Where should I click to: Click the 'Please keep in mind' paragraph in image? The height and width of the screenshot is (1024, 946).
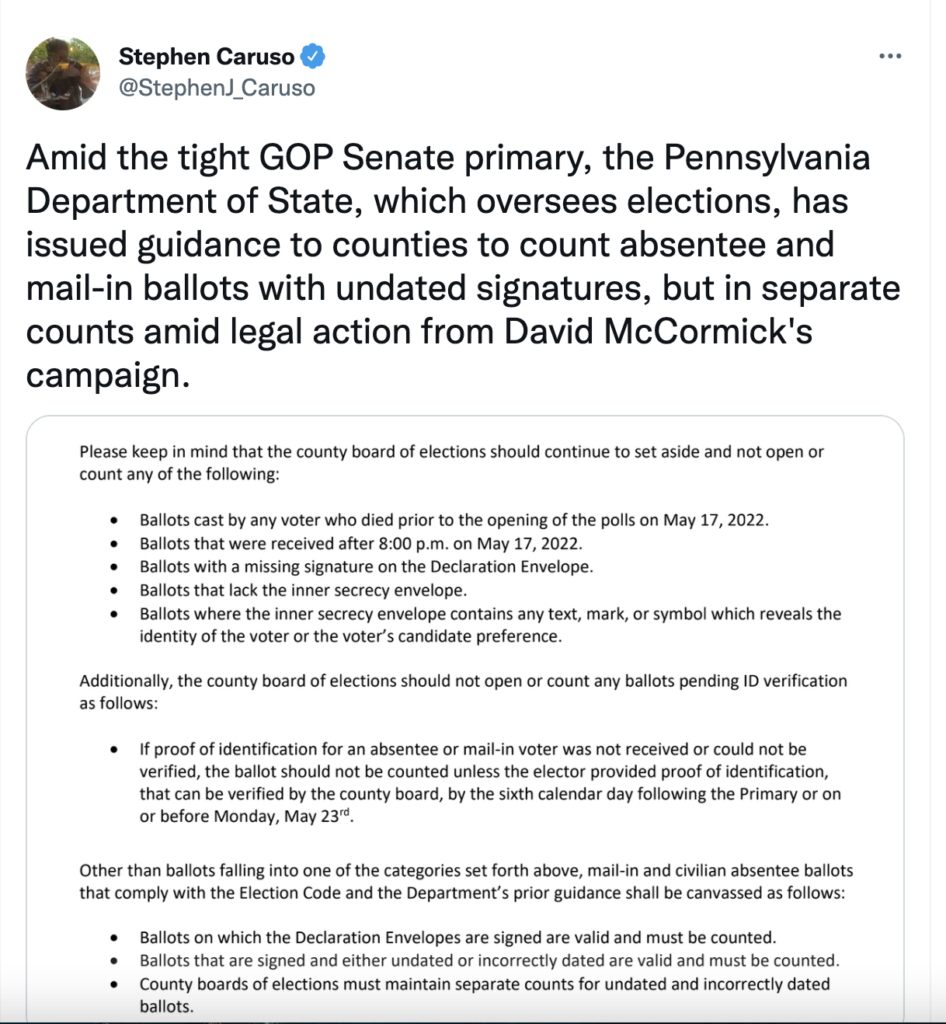pos(450,463)
